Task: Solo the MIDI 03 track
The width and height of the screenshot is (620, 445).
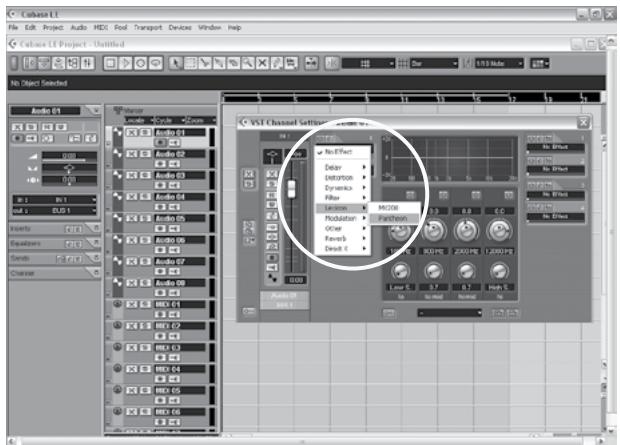Action: coord(145,347)
